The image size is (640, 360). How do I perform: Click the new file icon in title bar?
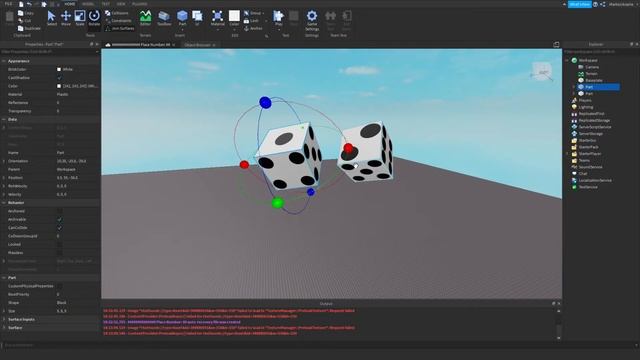tap(21, 4)
